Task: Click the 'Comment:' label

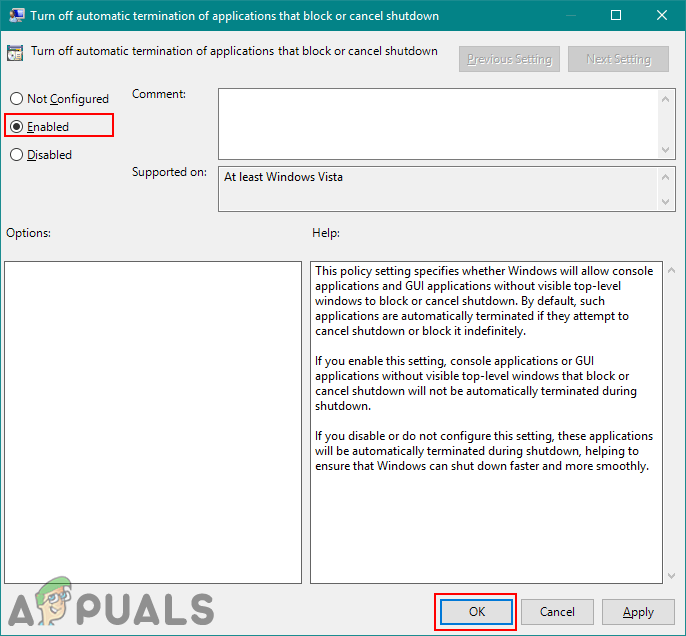Action: tap(159, 94)
